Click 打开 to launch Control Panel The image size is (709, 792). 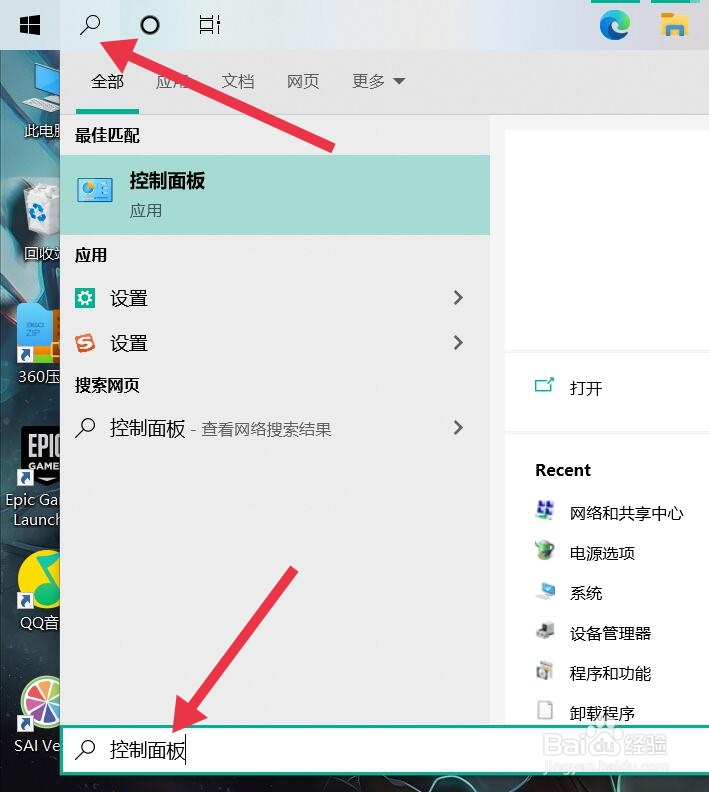(586, 388)
